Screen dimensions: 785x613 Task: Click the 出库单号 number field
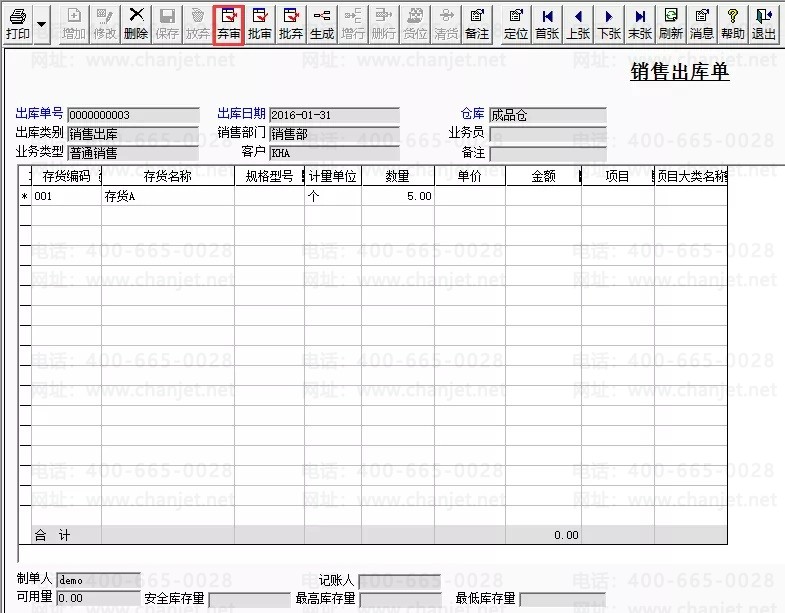point(133,115)
